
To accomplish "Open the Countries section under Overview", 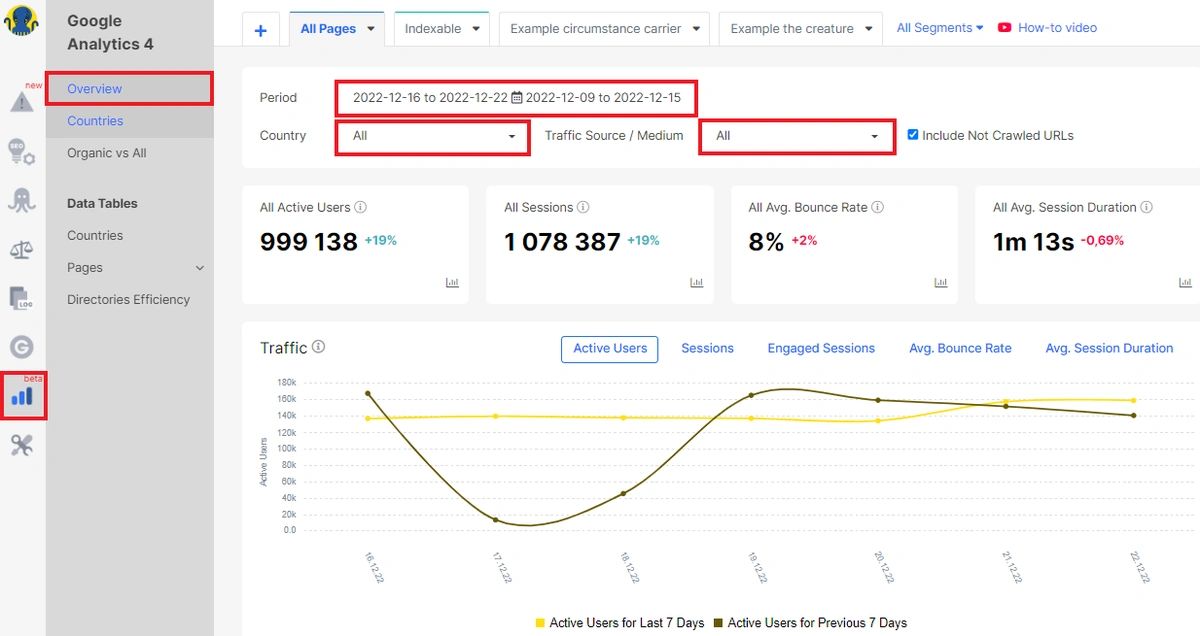I will click(x=95, y=120).
